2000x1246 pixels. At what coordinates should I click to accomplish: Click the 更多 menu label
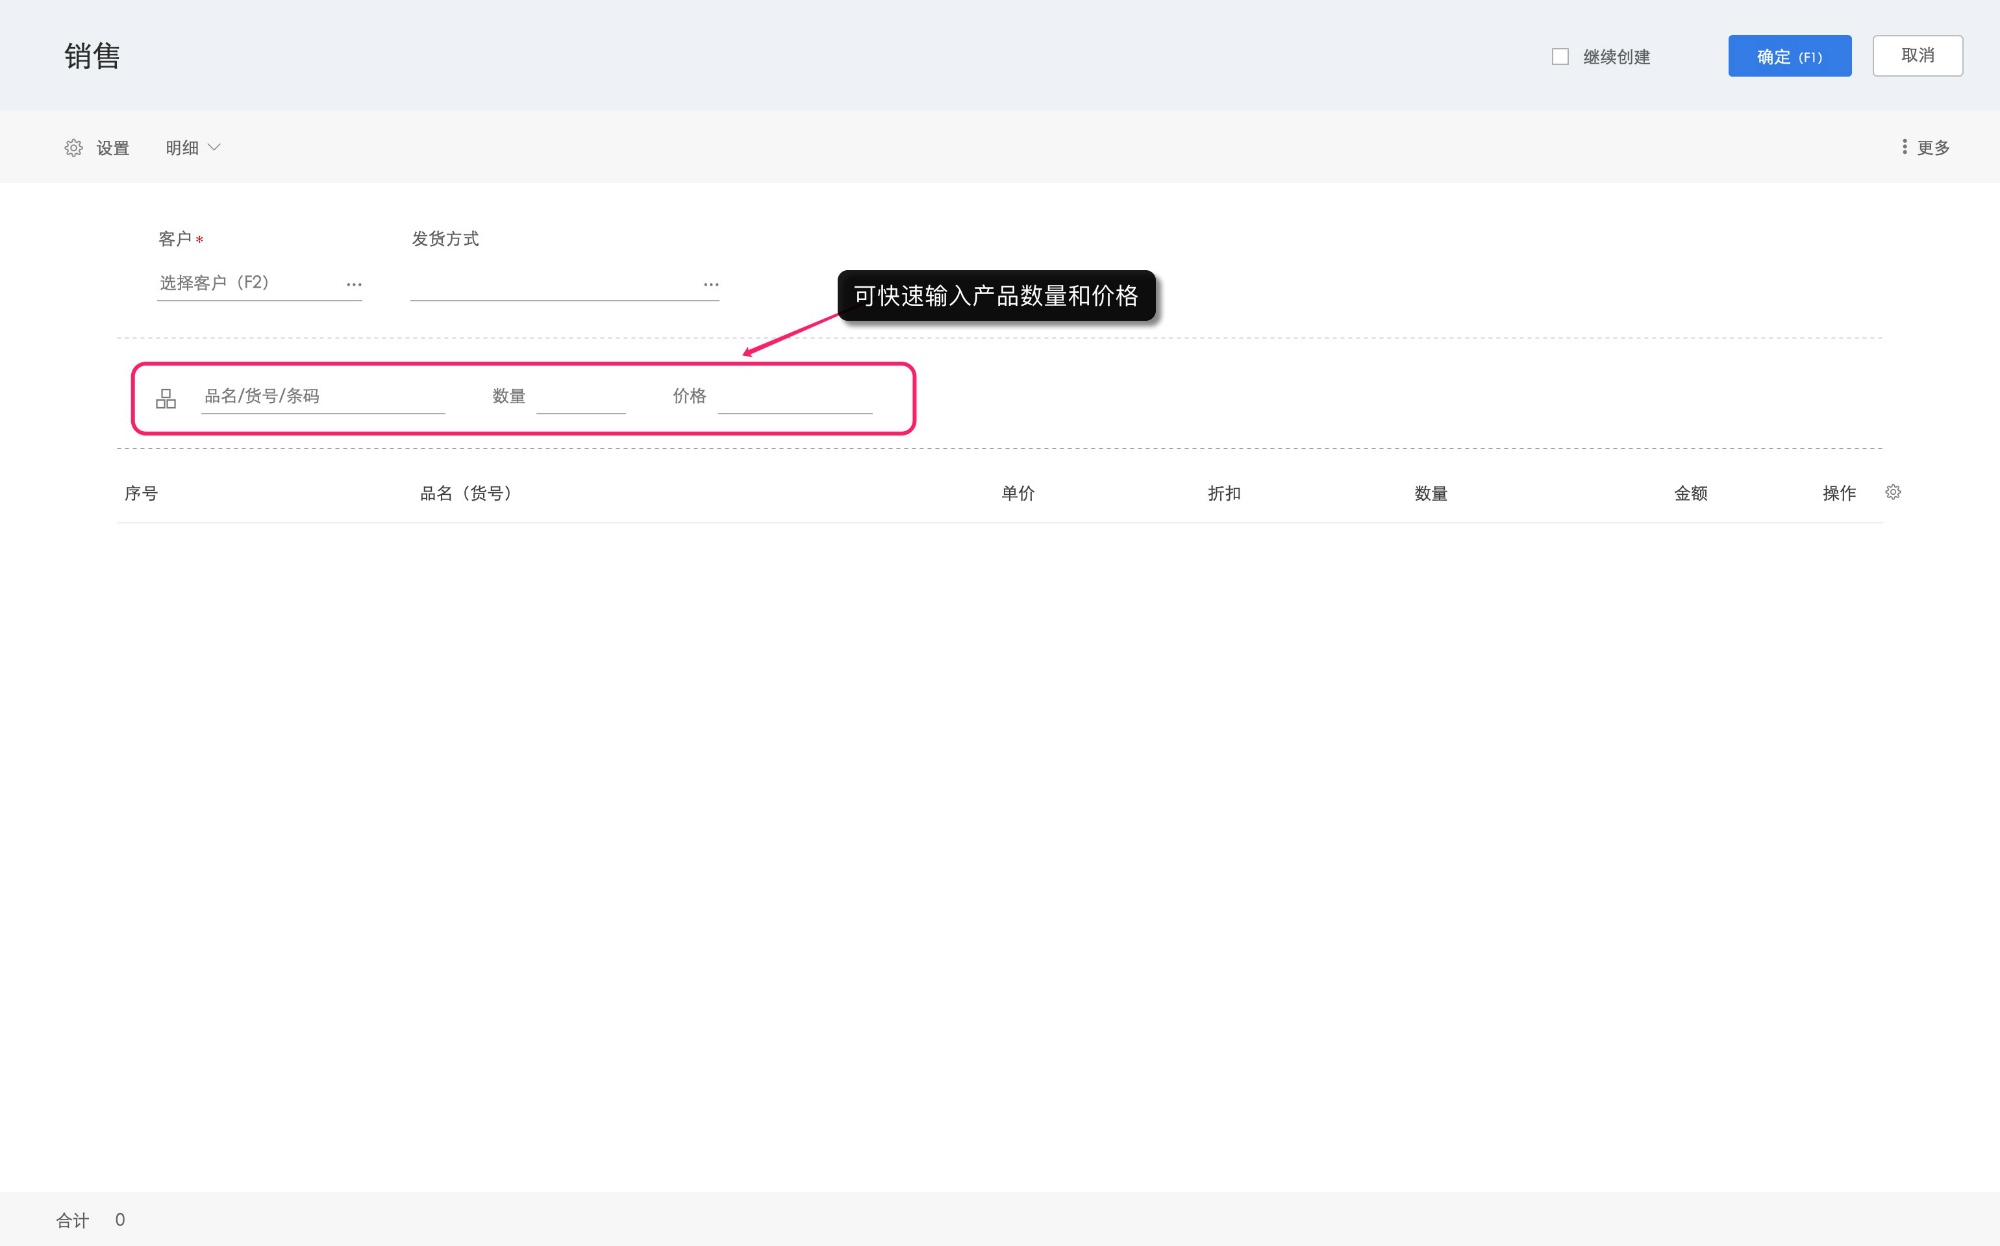pyautogui.click(x=1933, y=148)
